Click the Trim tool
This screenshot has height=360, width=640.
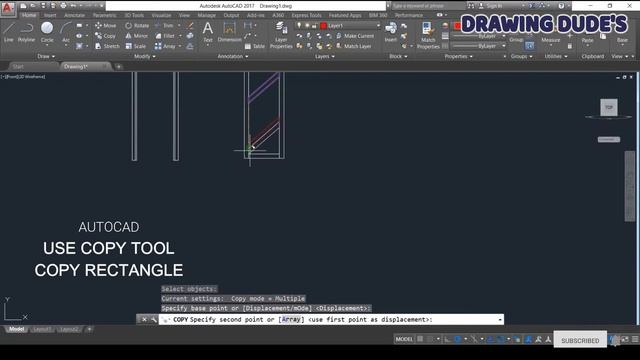point(164,25)
